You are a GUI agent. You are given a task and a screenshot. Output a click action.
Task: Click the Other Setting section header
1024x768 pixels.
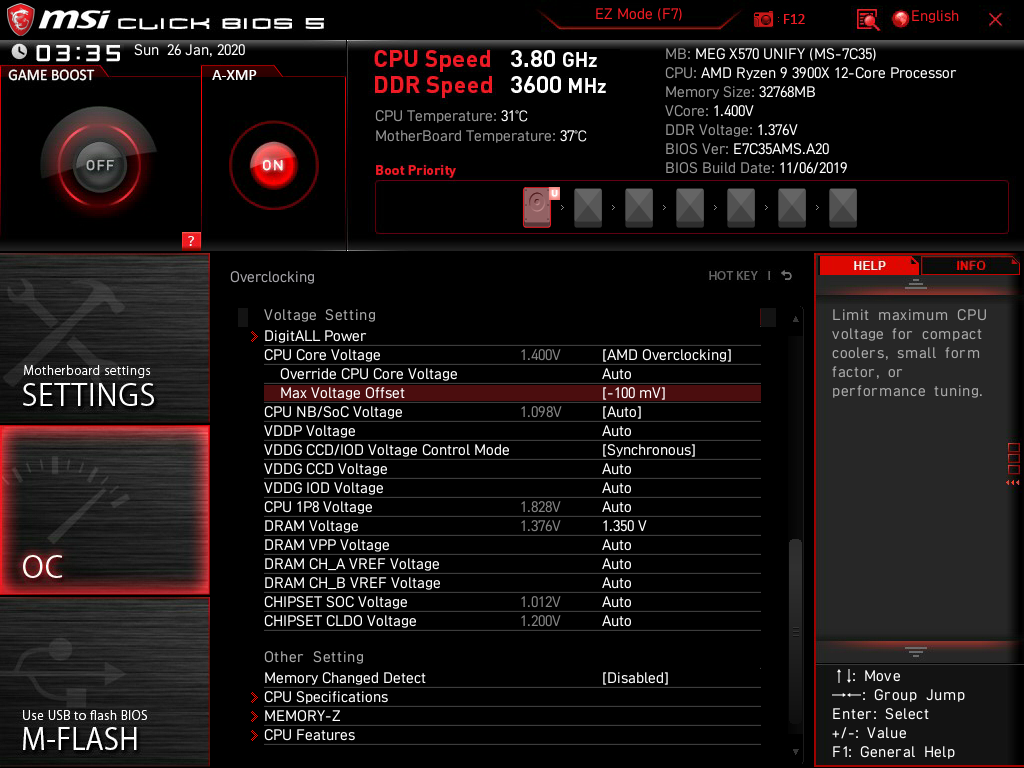tap(313, 657)
